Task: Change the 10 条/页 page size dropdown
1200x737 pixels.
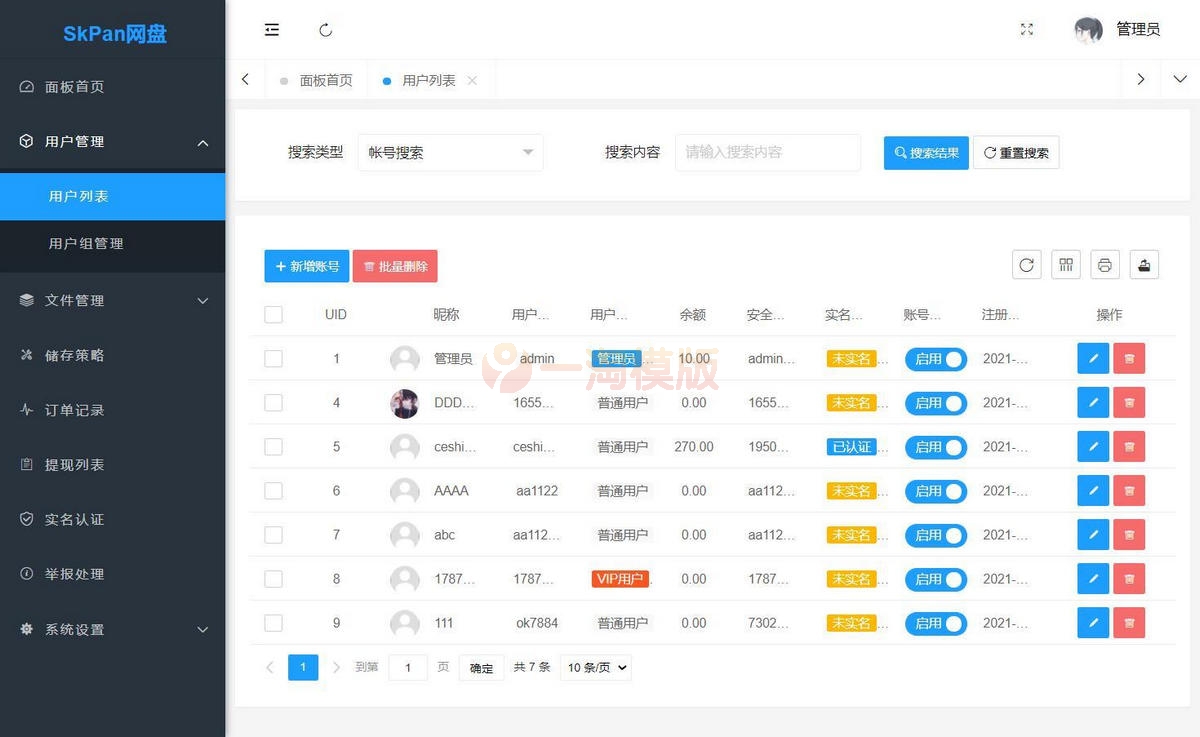Action: pos(596,668)
